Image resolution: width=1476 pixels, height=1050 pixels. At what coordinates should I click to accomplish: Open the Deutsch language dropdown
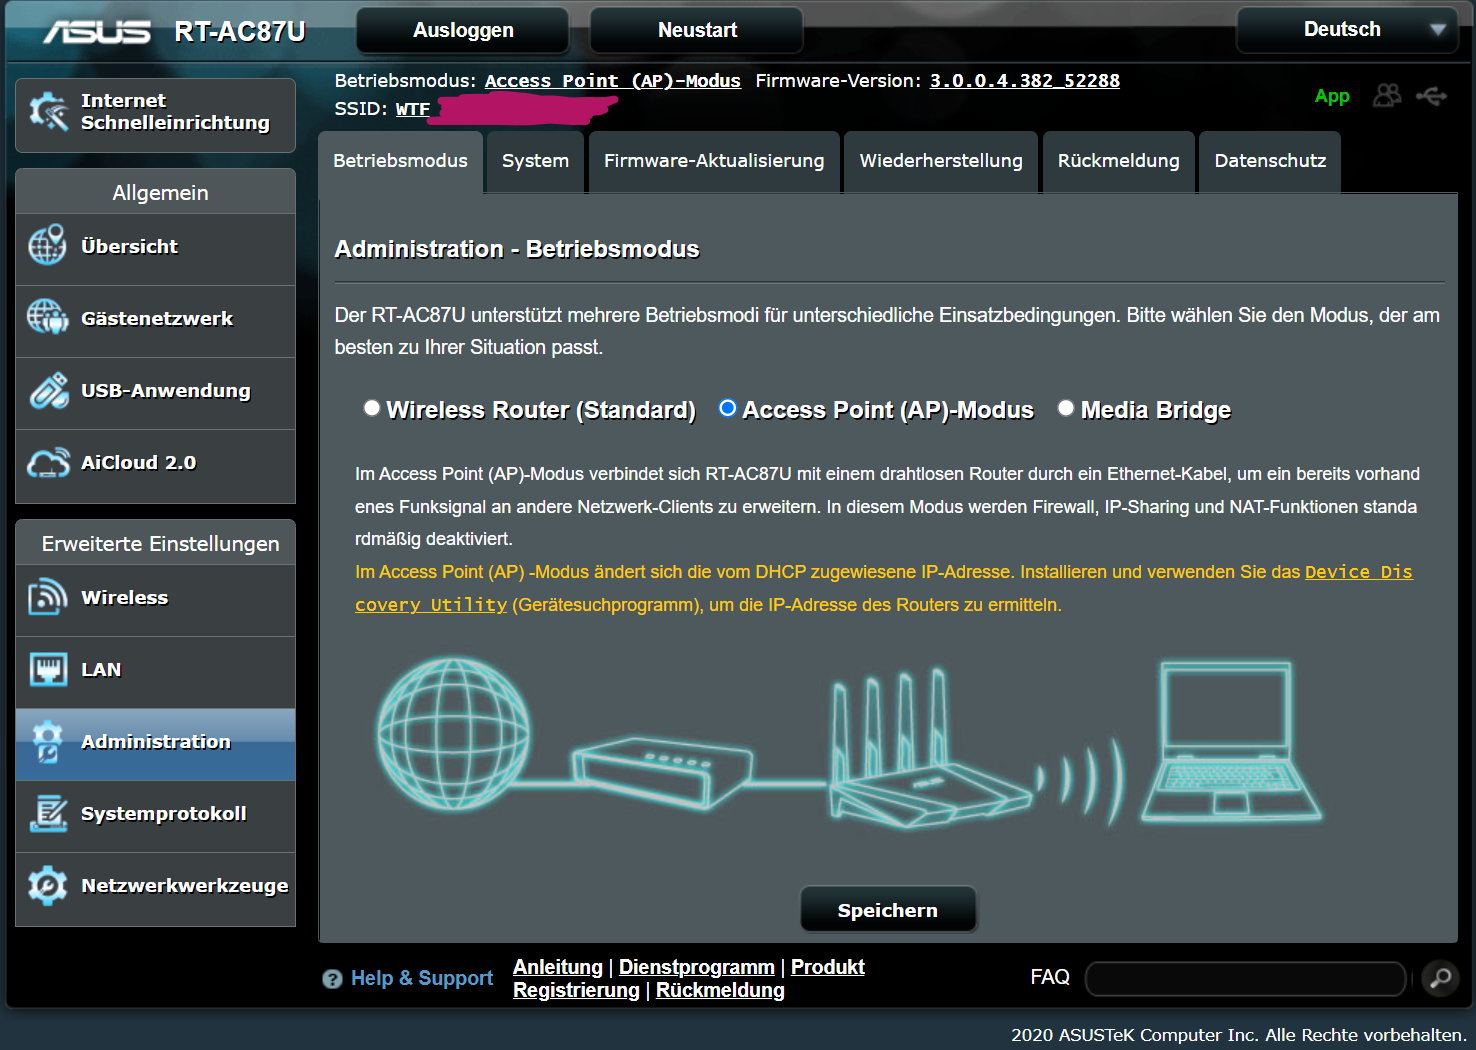tap(1345, 30)
